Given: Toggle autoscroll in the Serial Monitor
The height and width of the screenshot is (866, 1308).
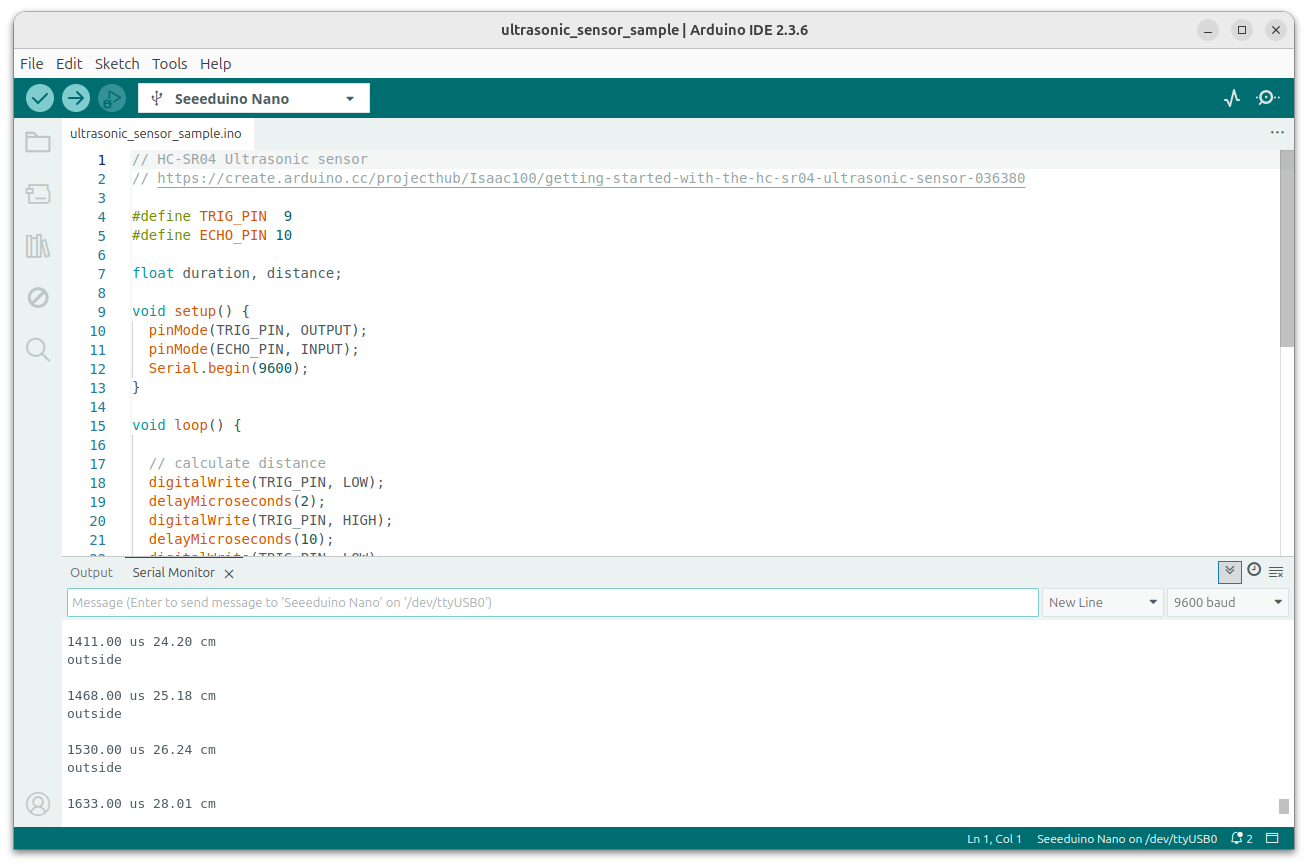Looking at the screenshot, I should (1229, 570).
